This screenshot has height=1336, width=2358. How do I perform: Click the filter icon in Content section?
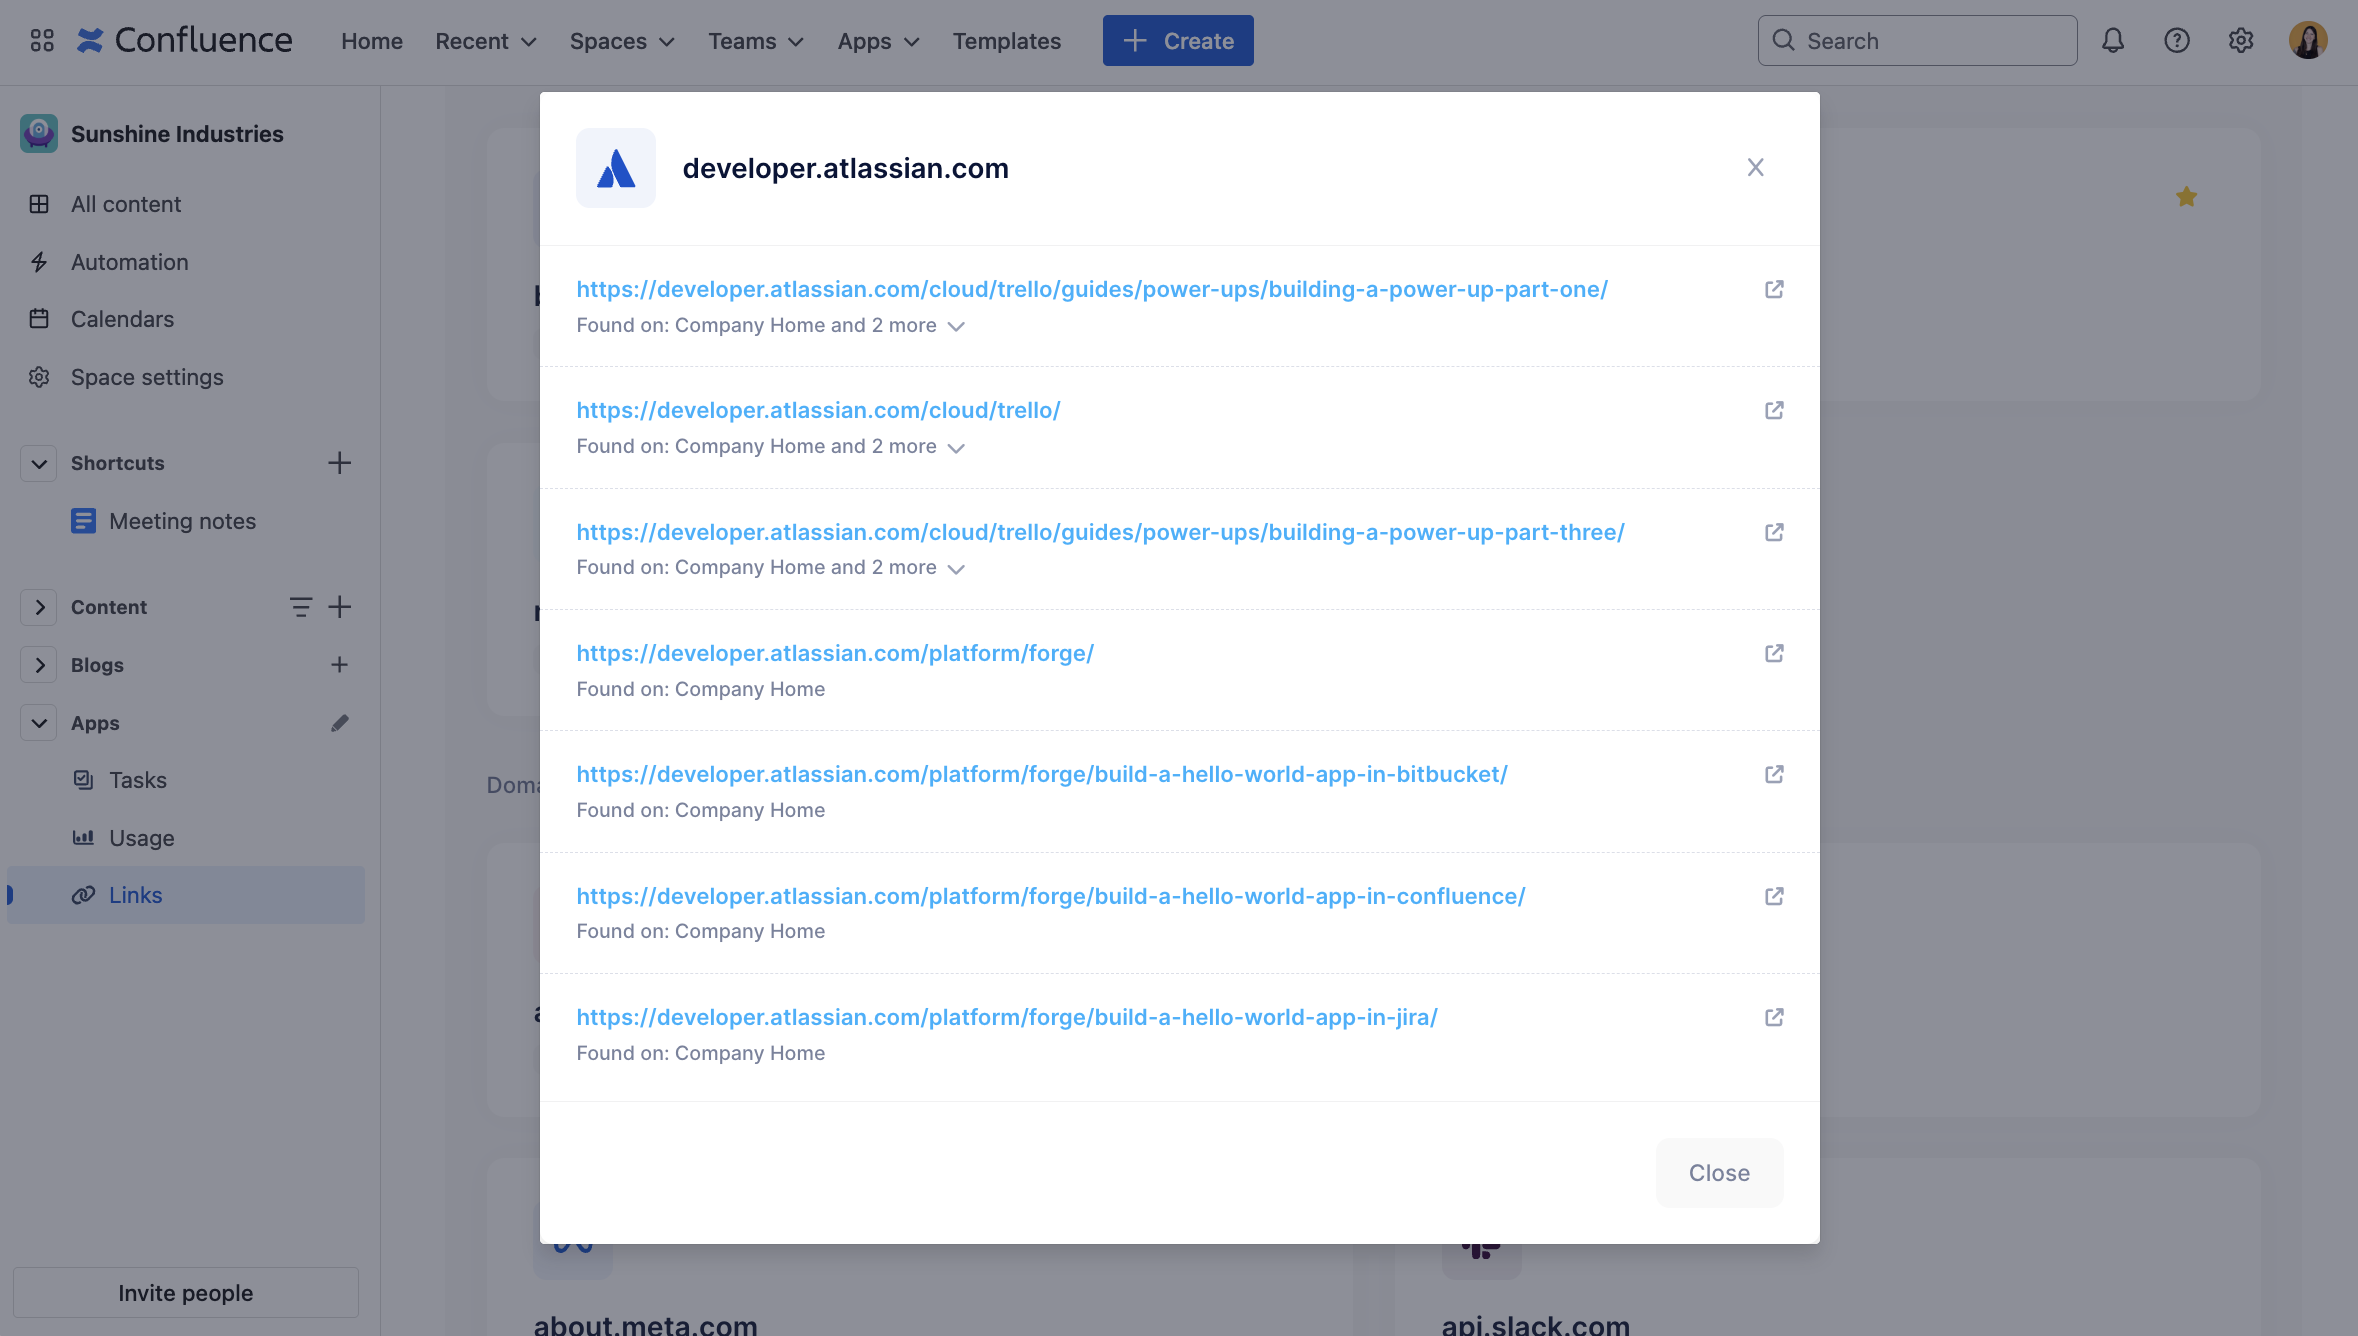pos(300,607)
